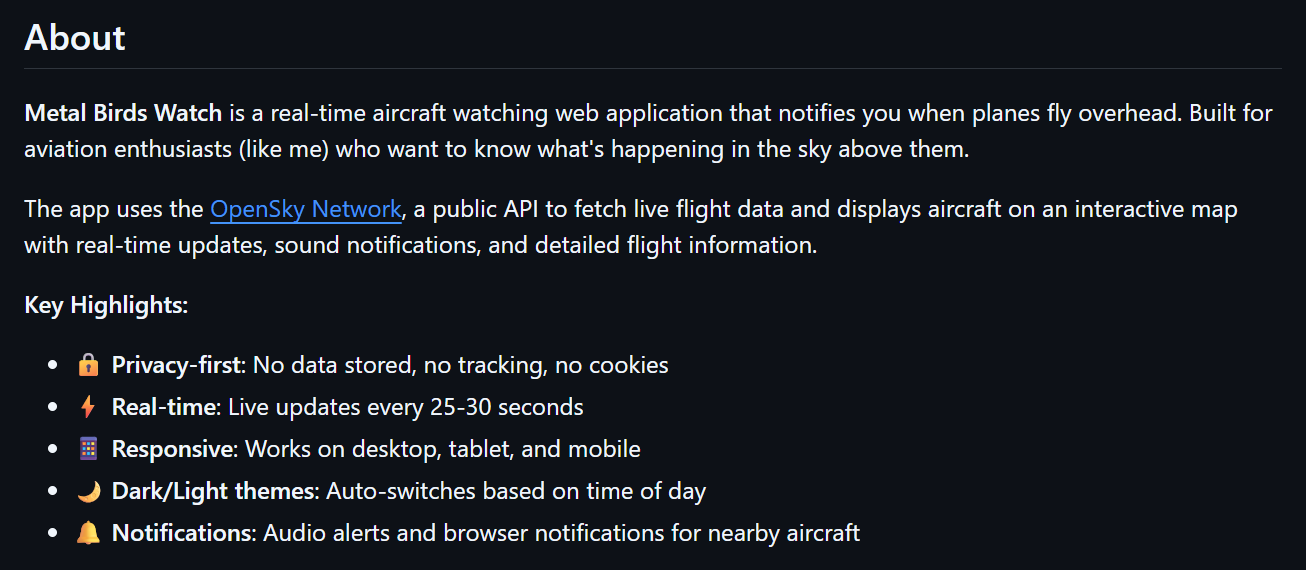1306x570 pixels.
Task: Click the text 'Auto-switches based on time of day'
Action: 516,492
